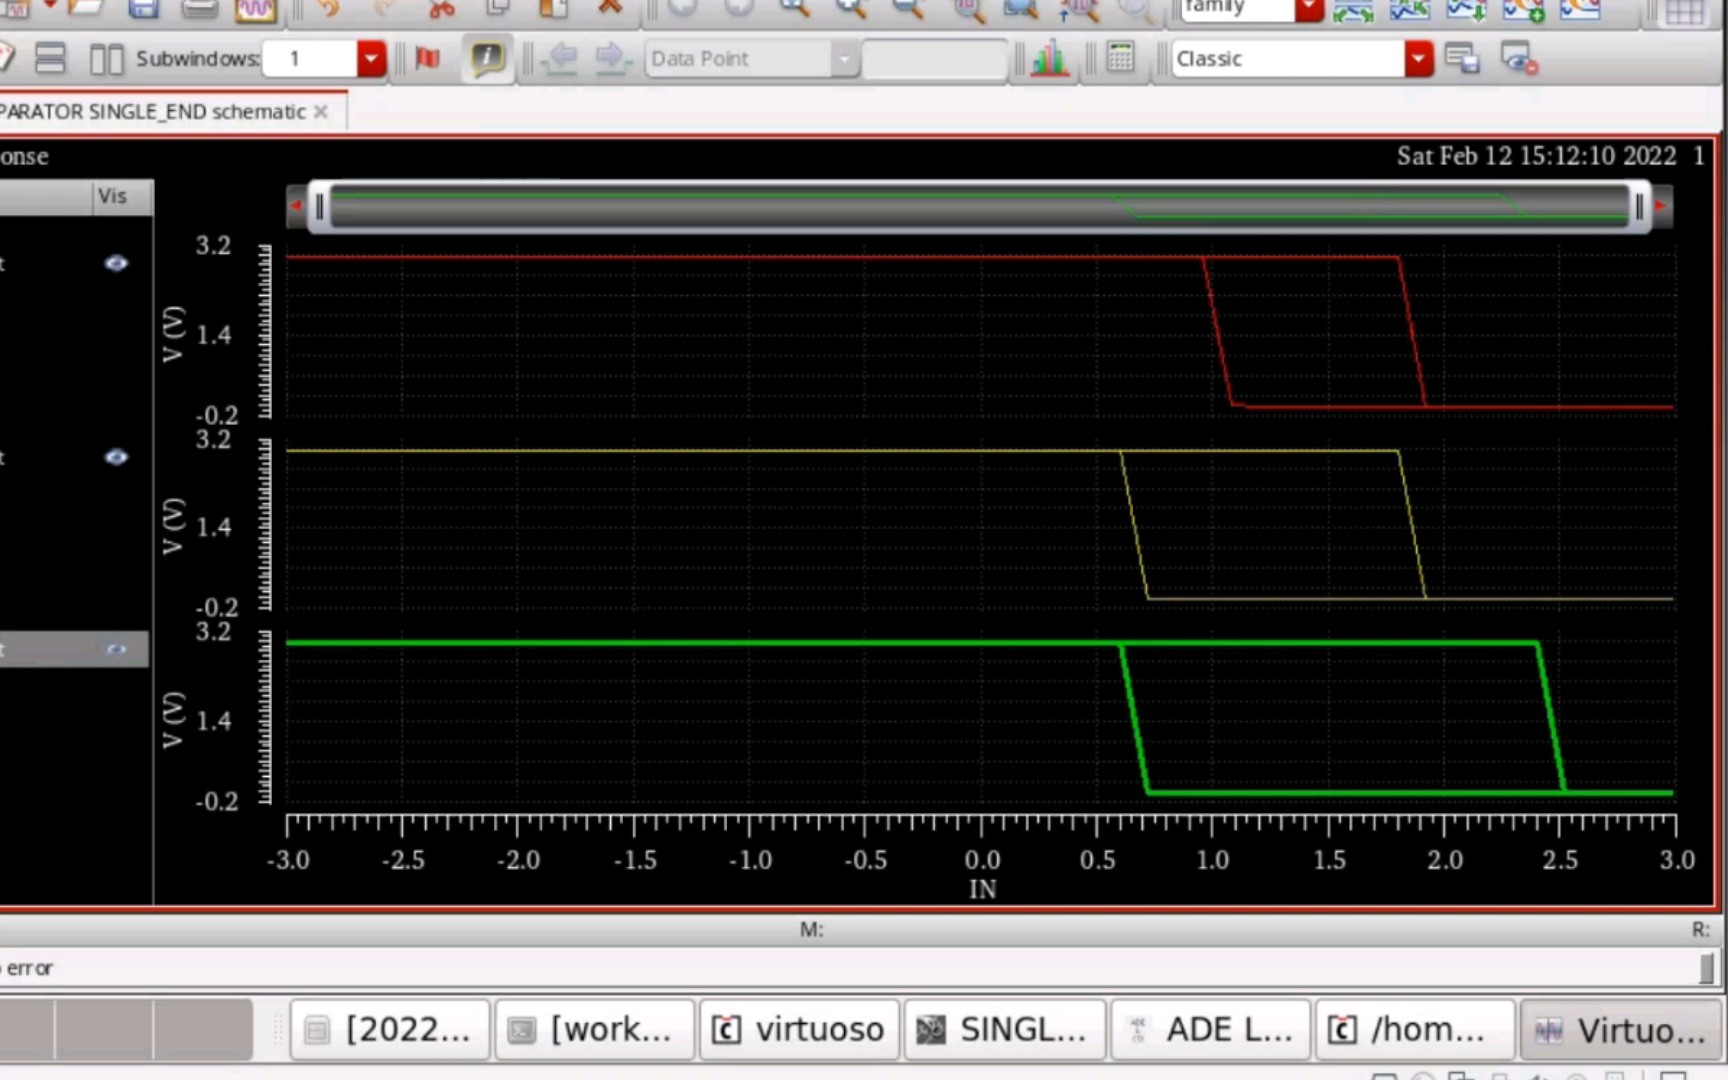Click the Undo arrow icon

pyautogui.click(x=328, y=8)
